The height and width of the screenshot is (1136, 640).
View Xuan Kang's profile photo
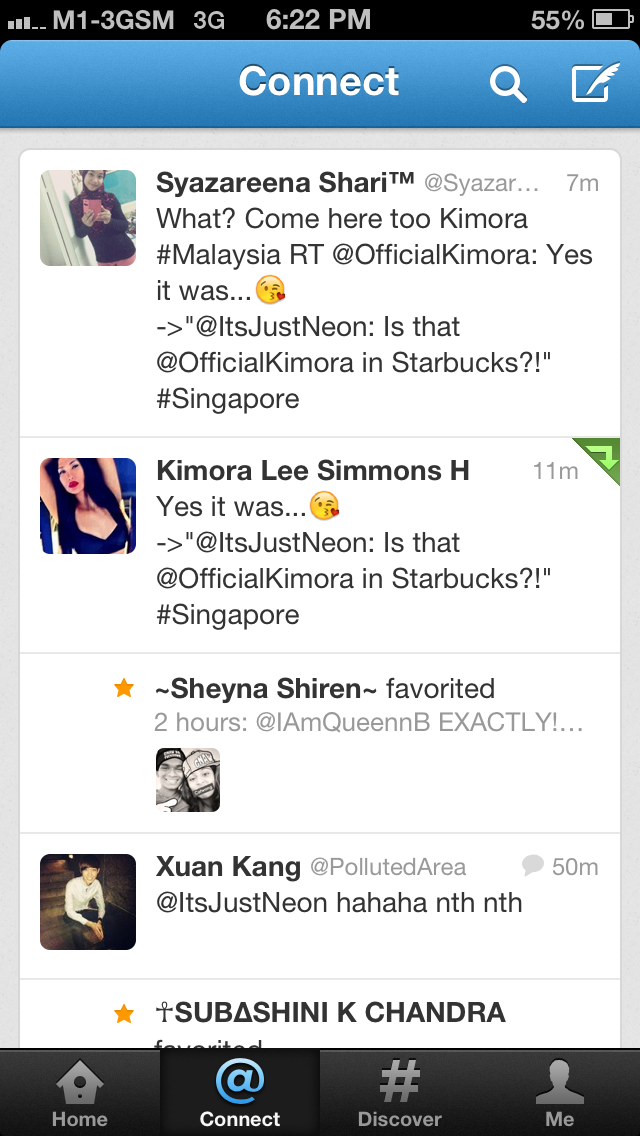(x=88, y=902)
